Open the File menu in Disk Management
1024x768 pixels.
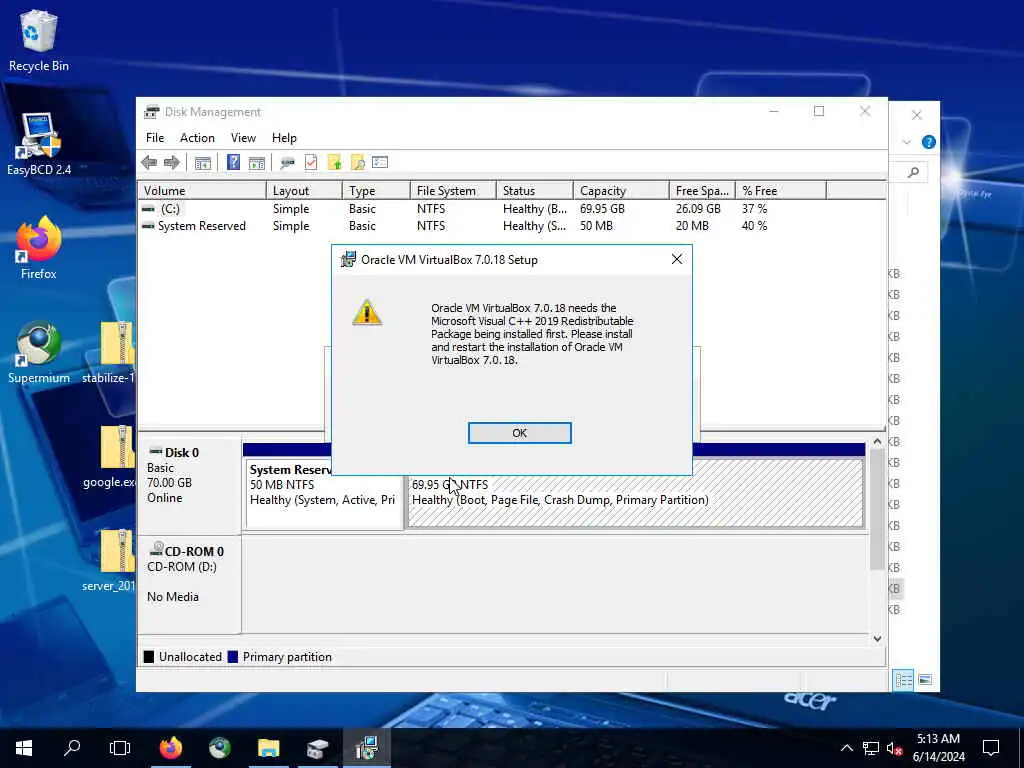[155, 138]
